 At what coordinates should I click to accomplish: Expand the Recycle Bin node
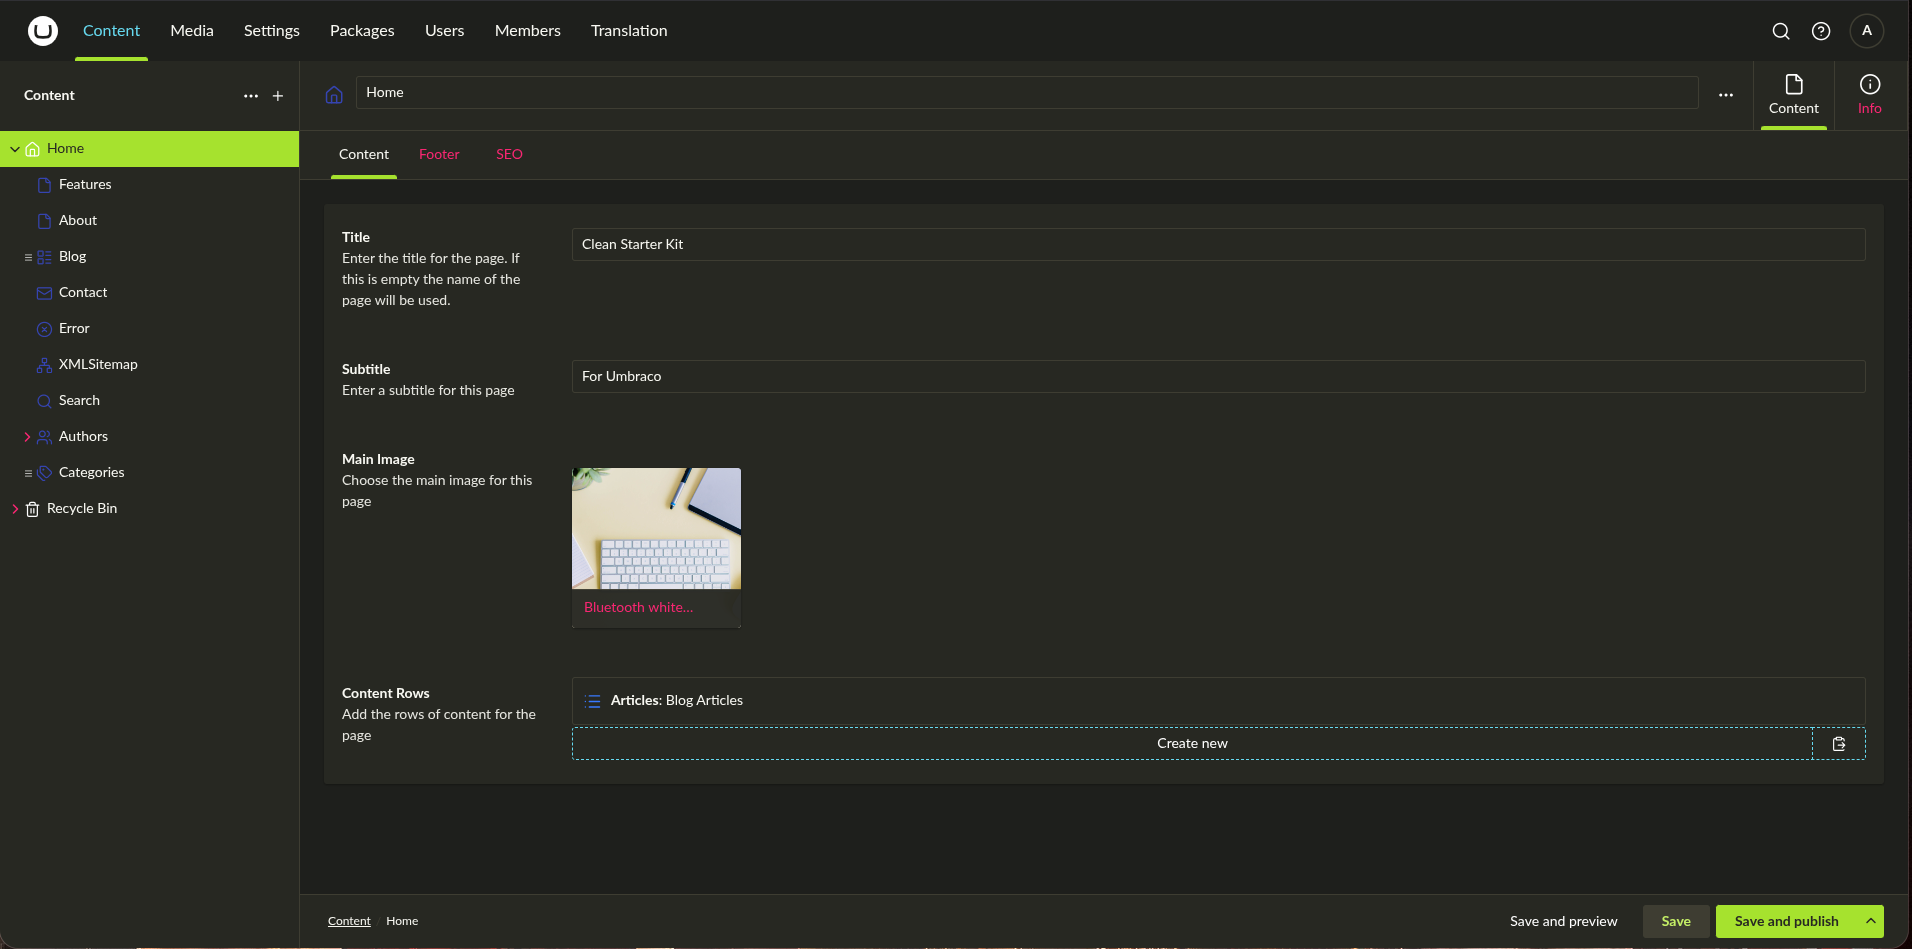click(x=15, y=509)
